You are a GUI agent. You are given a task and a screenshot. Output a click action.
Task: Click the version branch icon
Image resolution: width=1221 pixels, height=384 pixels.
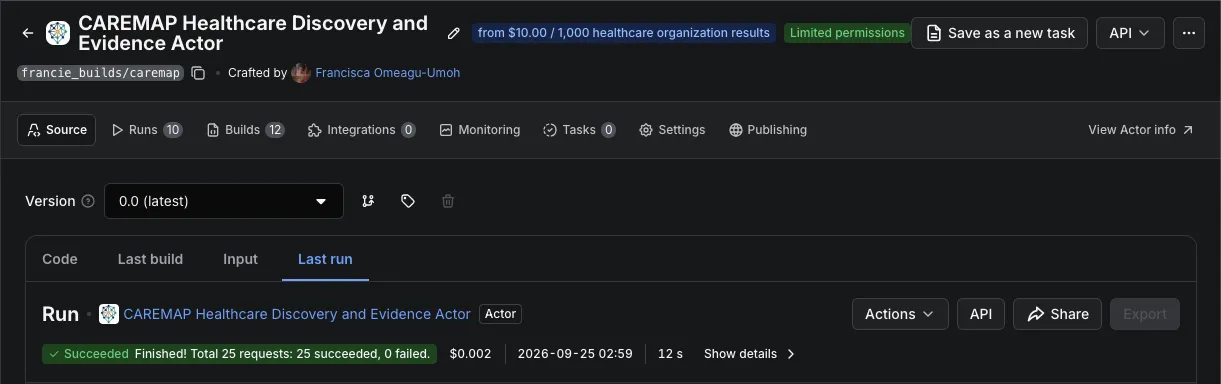point(368,201)
